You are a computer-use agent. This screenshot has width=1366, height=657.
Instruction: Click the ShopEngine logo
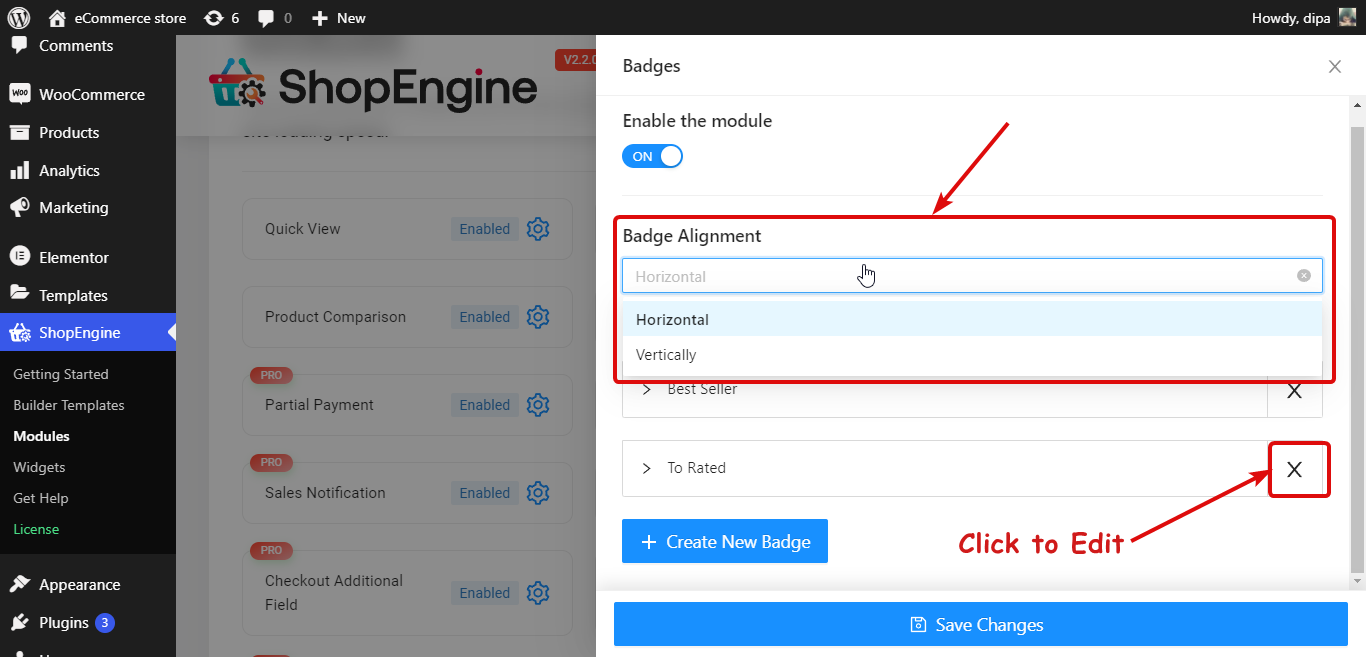[x=372, y=86]
